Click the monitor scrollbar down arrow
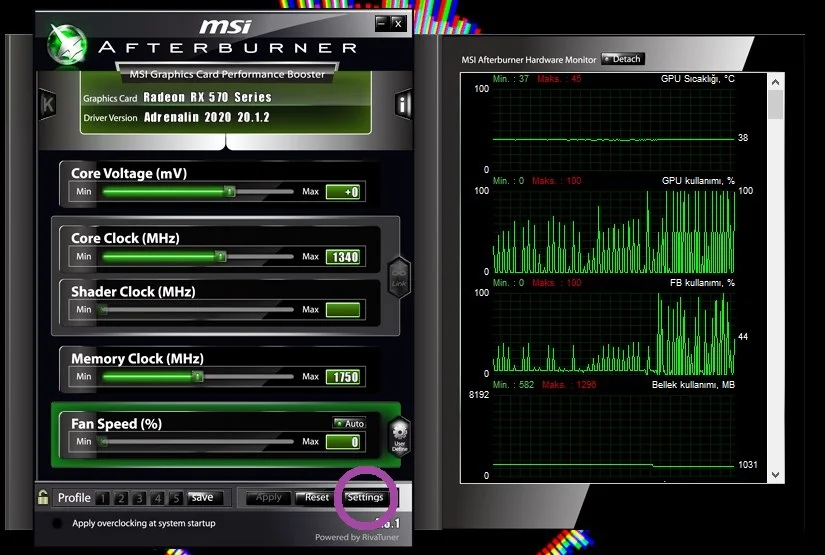This screenshot has height=555, width=825. (x=776, y=475)
